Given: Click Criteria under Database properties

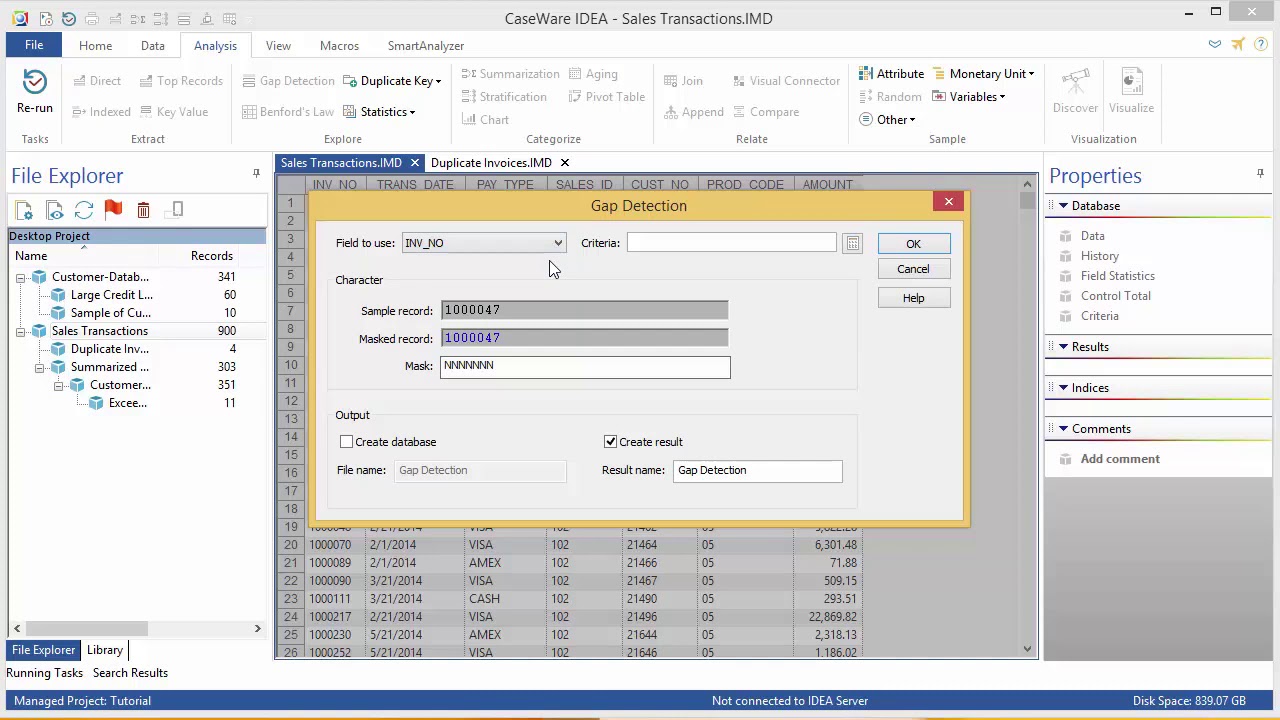Looking at the screenshot, I should coord(1099,316).
